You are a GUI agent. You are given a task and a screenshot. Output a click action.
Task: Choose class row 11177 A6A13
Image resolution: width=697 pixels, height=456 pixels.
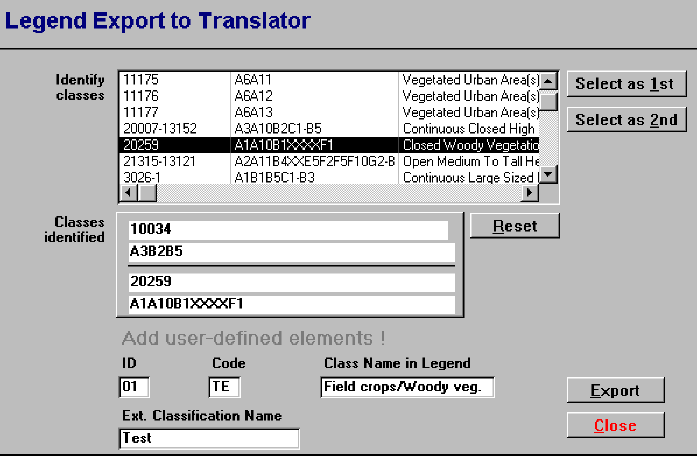pyautogui.click(x=328, y=112)
